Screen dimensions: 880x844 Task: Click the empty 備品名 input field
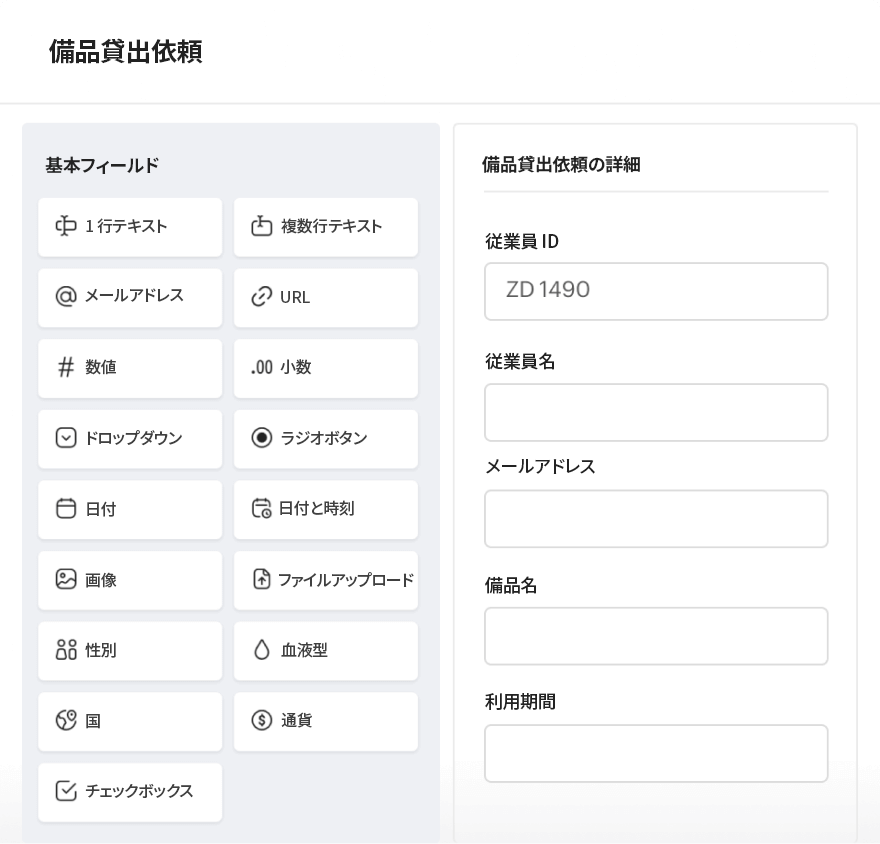[x=655, y=636]
